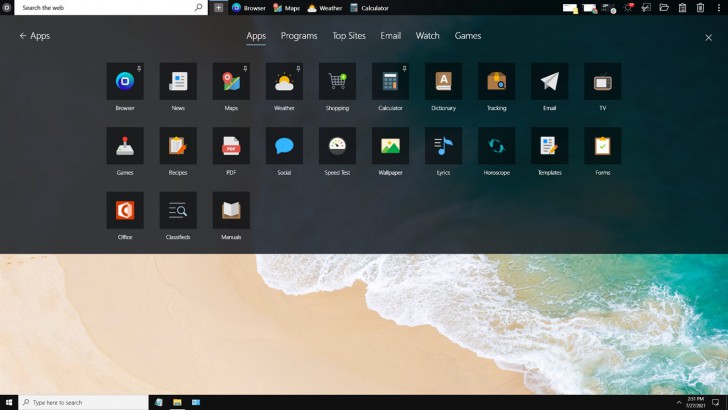
Task: Open the Wallpaper app
Action: 390,146
